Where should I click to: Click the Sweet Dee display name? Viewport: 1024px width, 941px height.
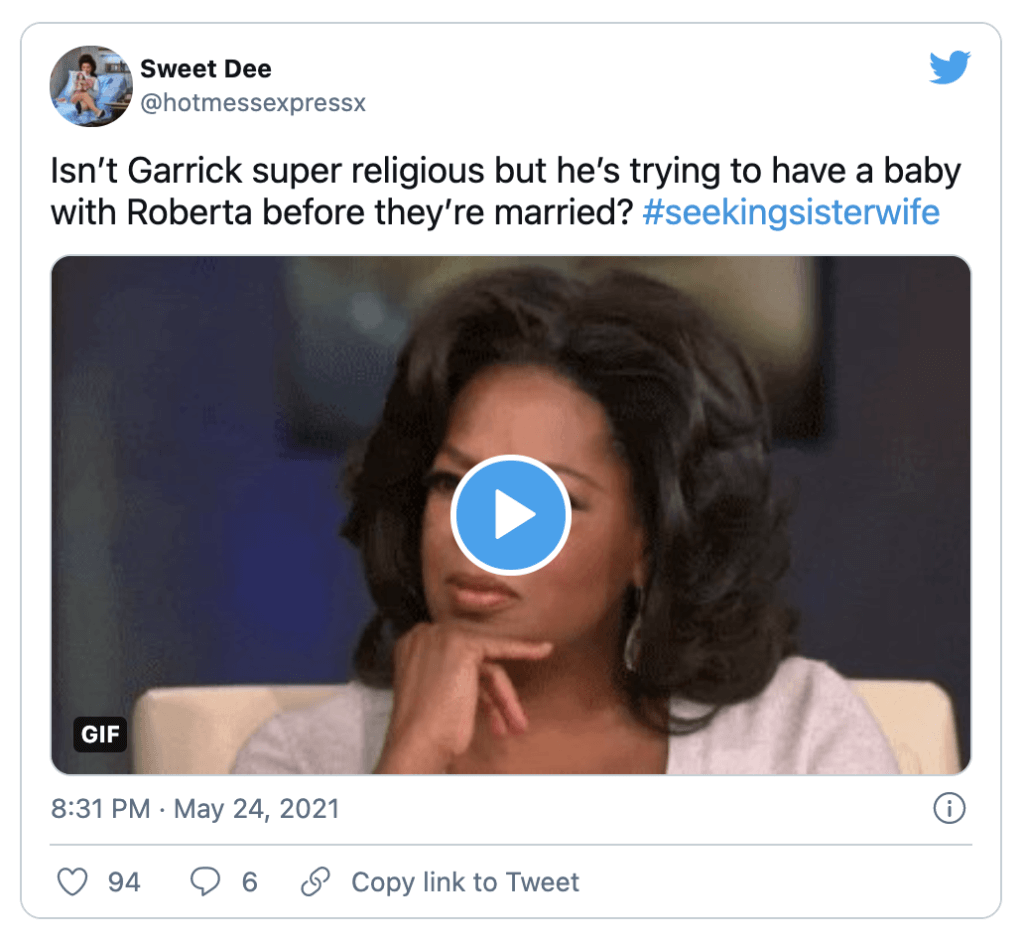click(206, 68)
